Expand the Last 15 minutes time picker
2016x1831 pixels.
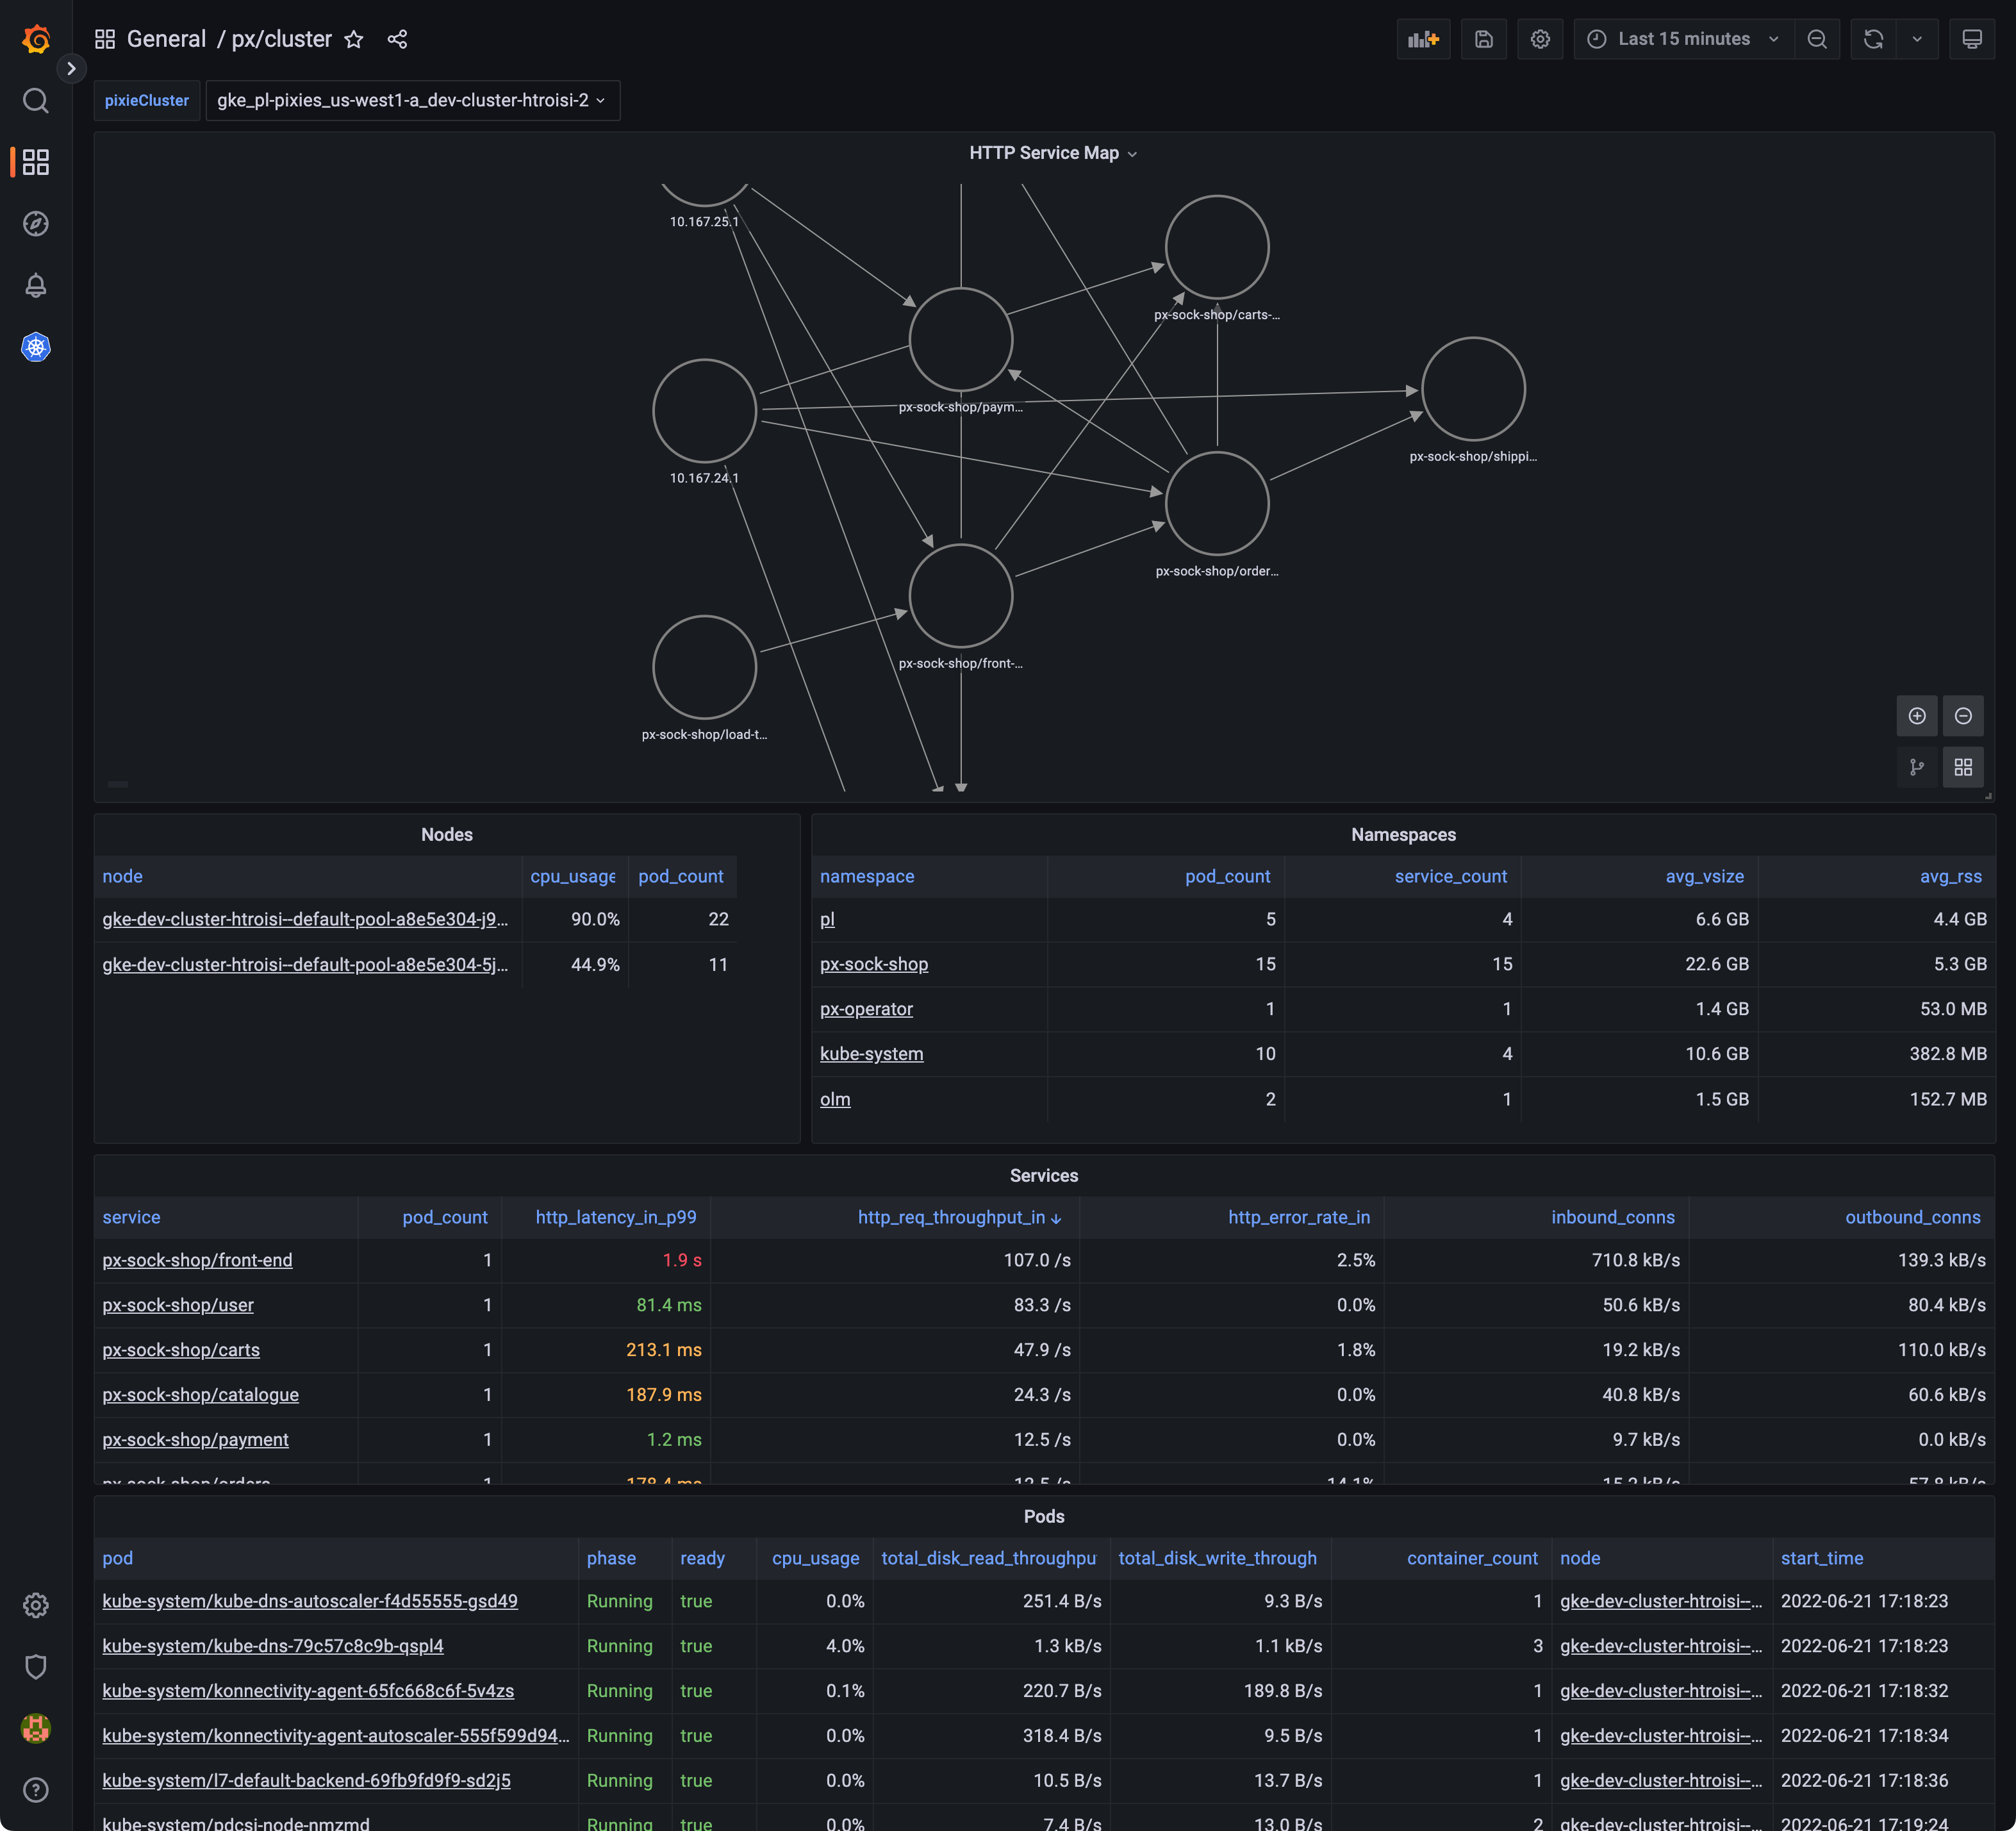[x=1683, y=39]
